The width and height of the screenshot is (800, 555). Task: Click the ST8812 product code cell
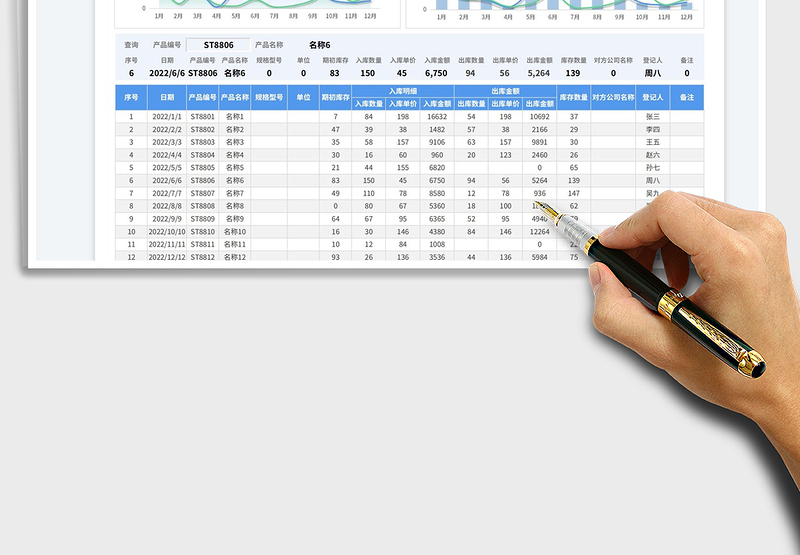coord(202,257)
